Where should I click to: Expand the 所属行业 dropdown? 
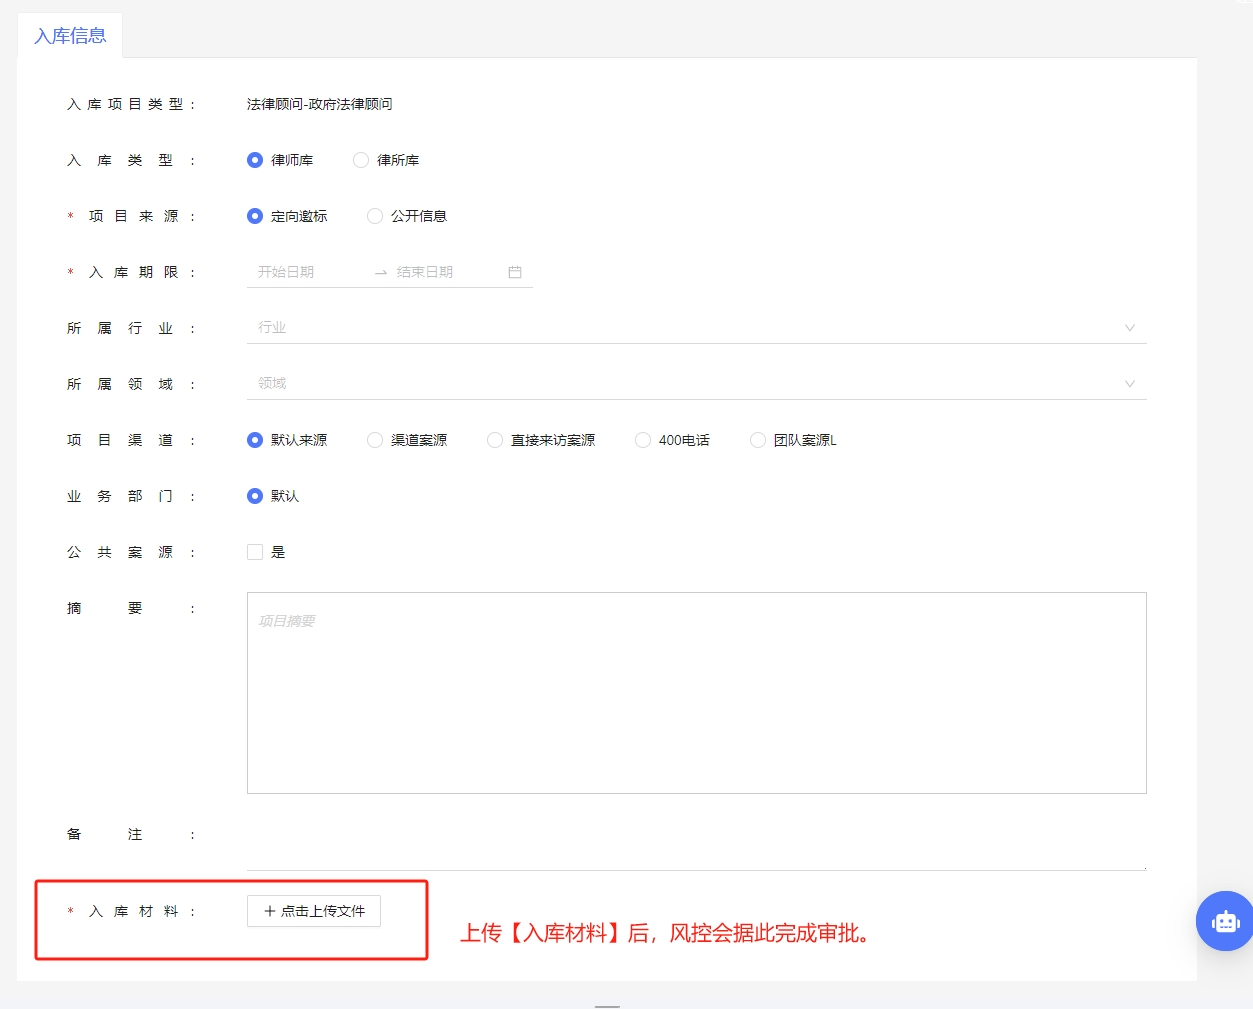point(1129,328)
